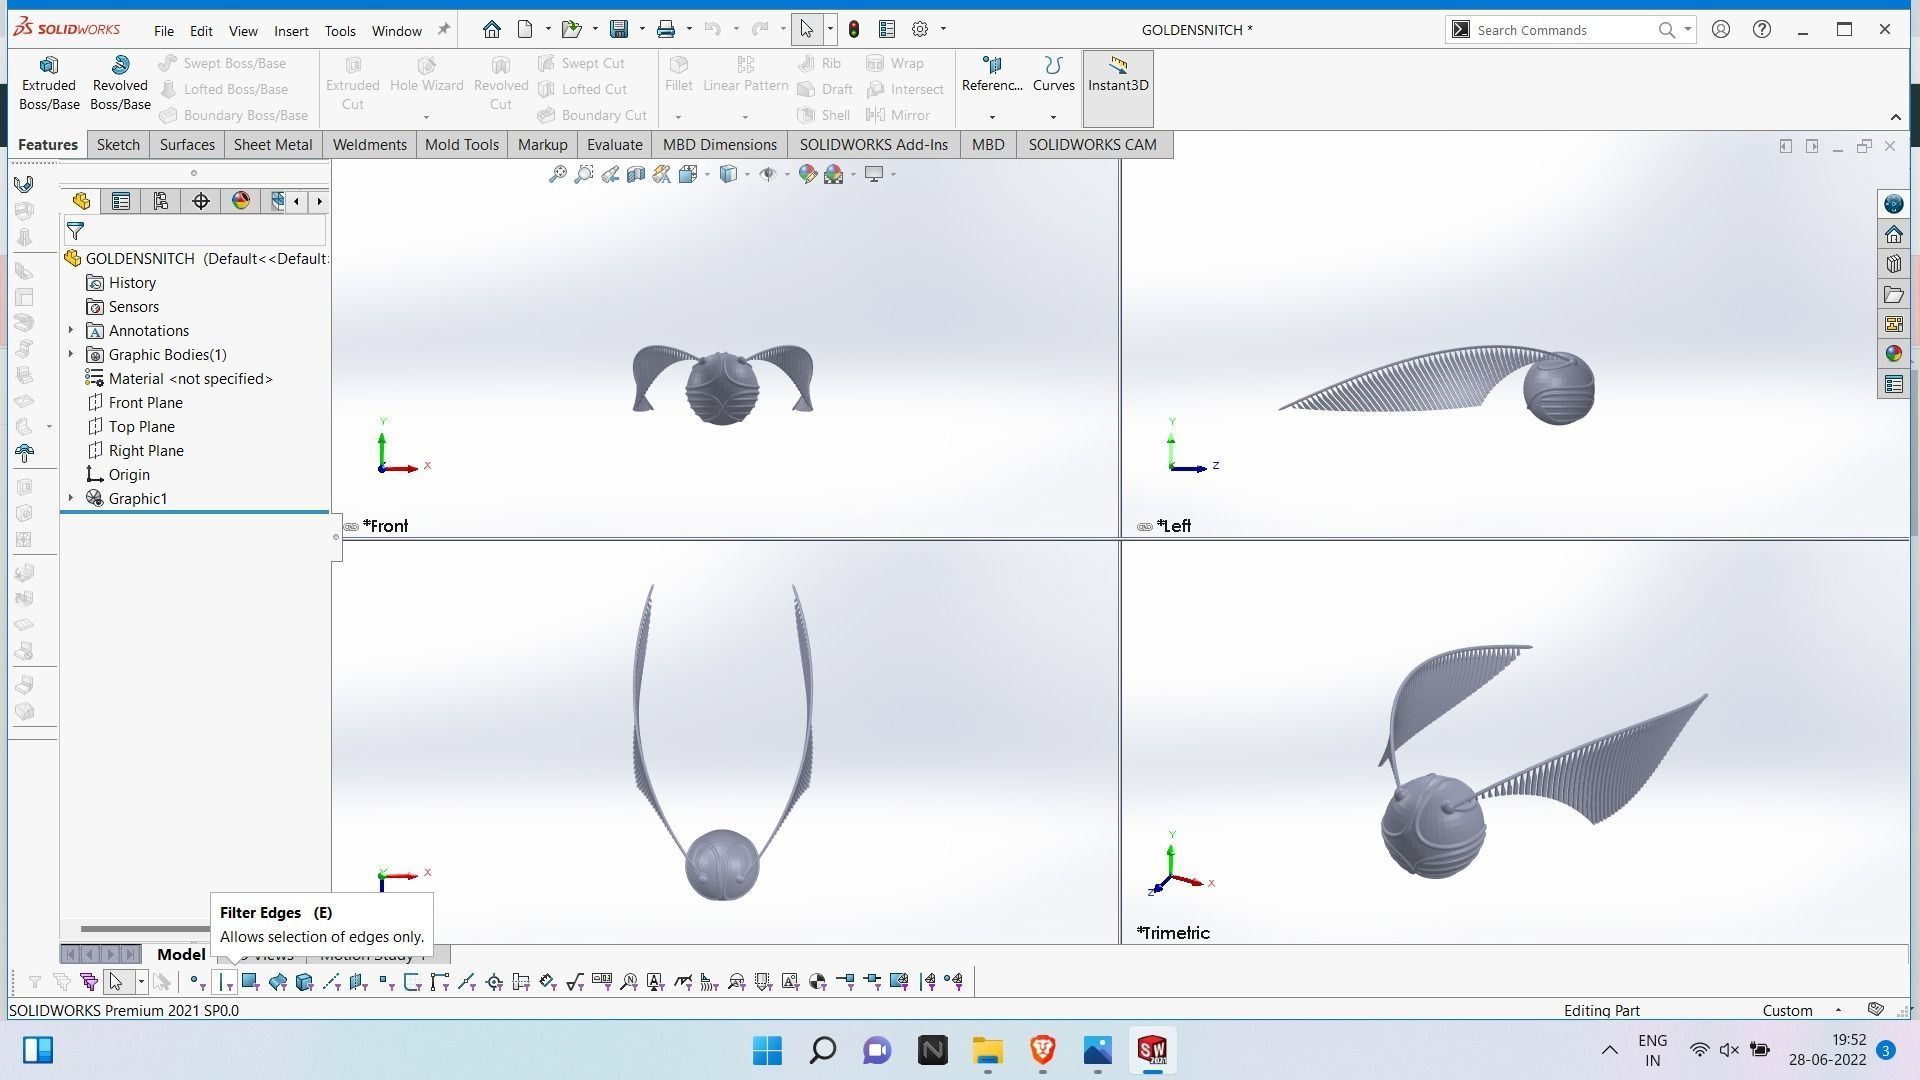Click the Revolved Boss/Base button

120,84
